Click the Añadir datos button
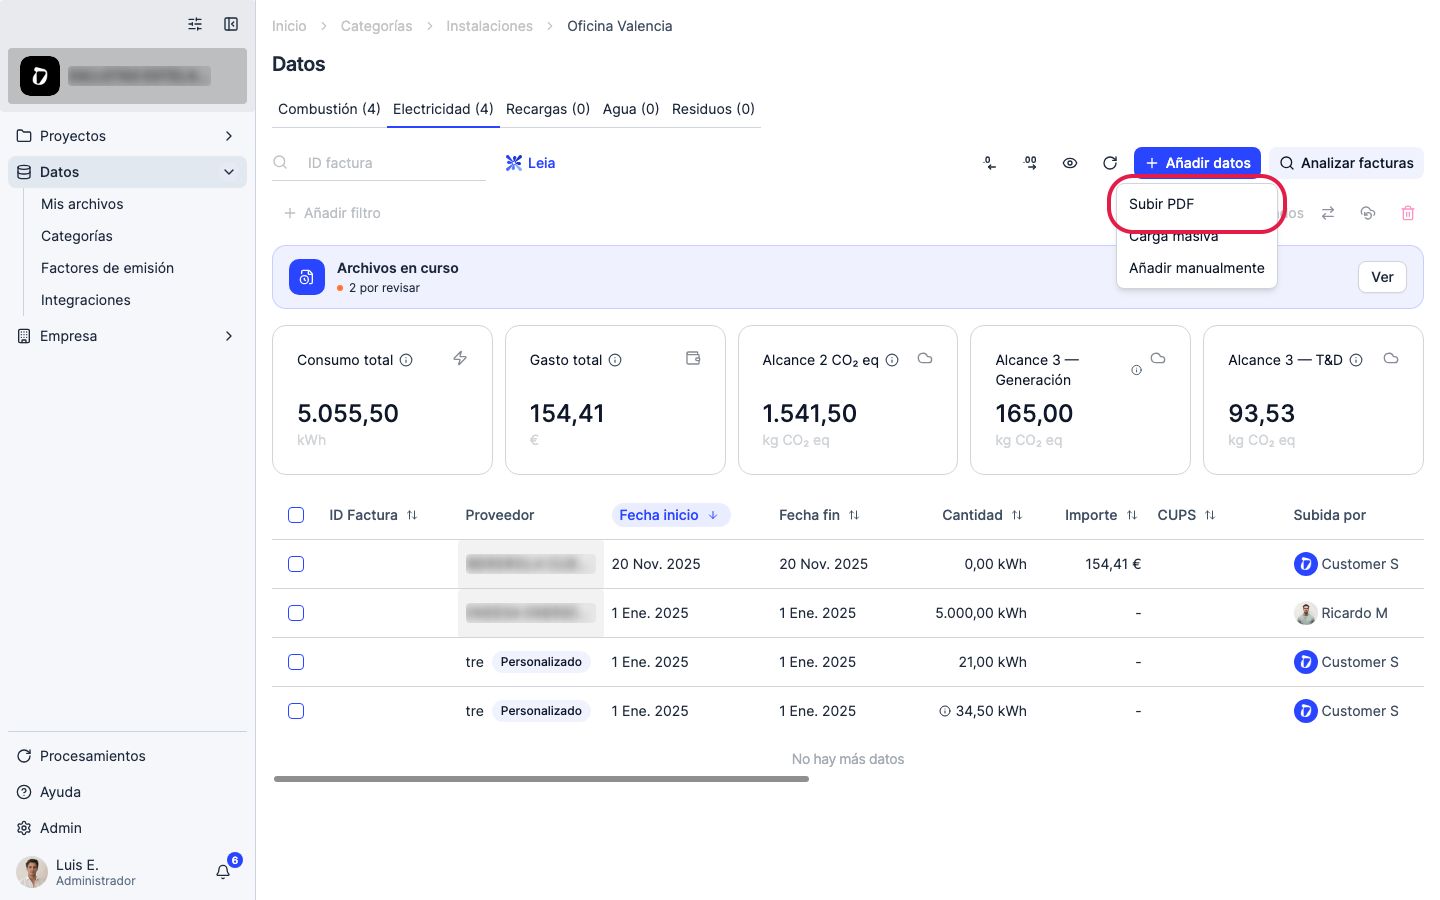The image size is (1440, 900). tap(1197, 163)
